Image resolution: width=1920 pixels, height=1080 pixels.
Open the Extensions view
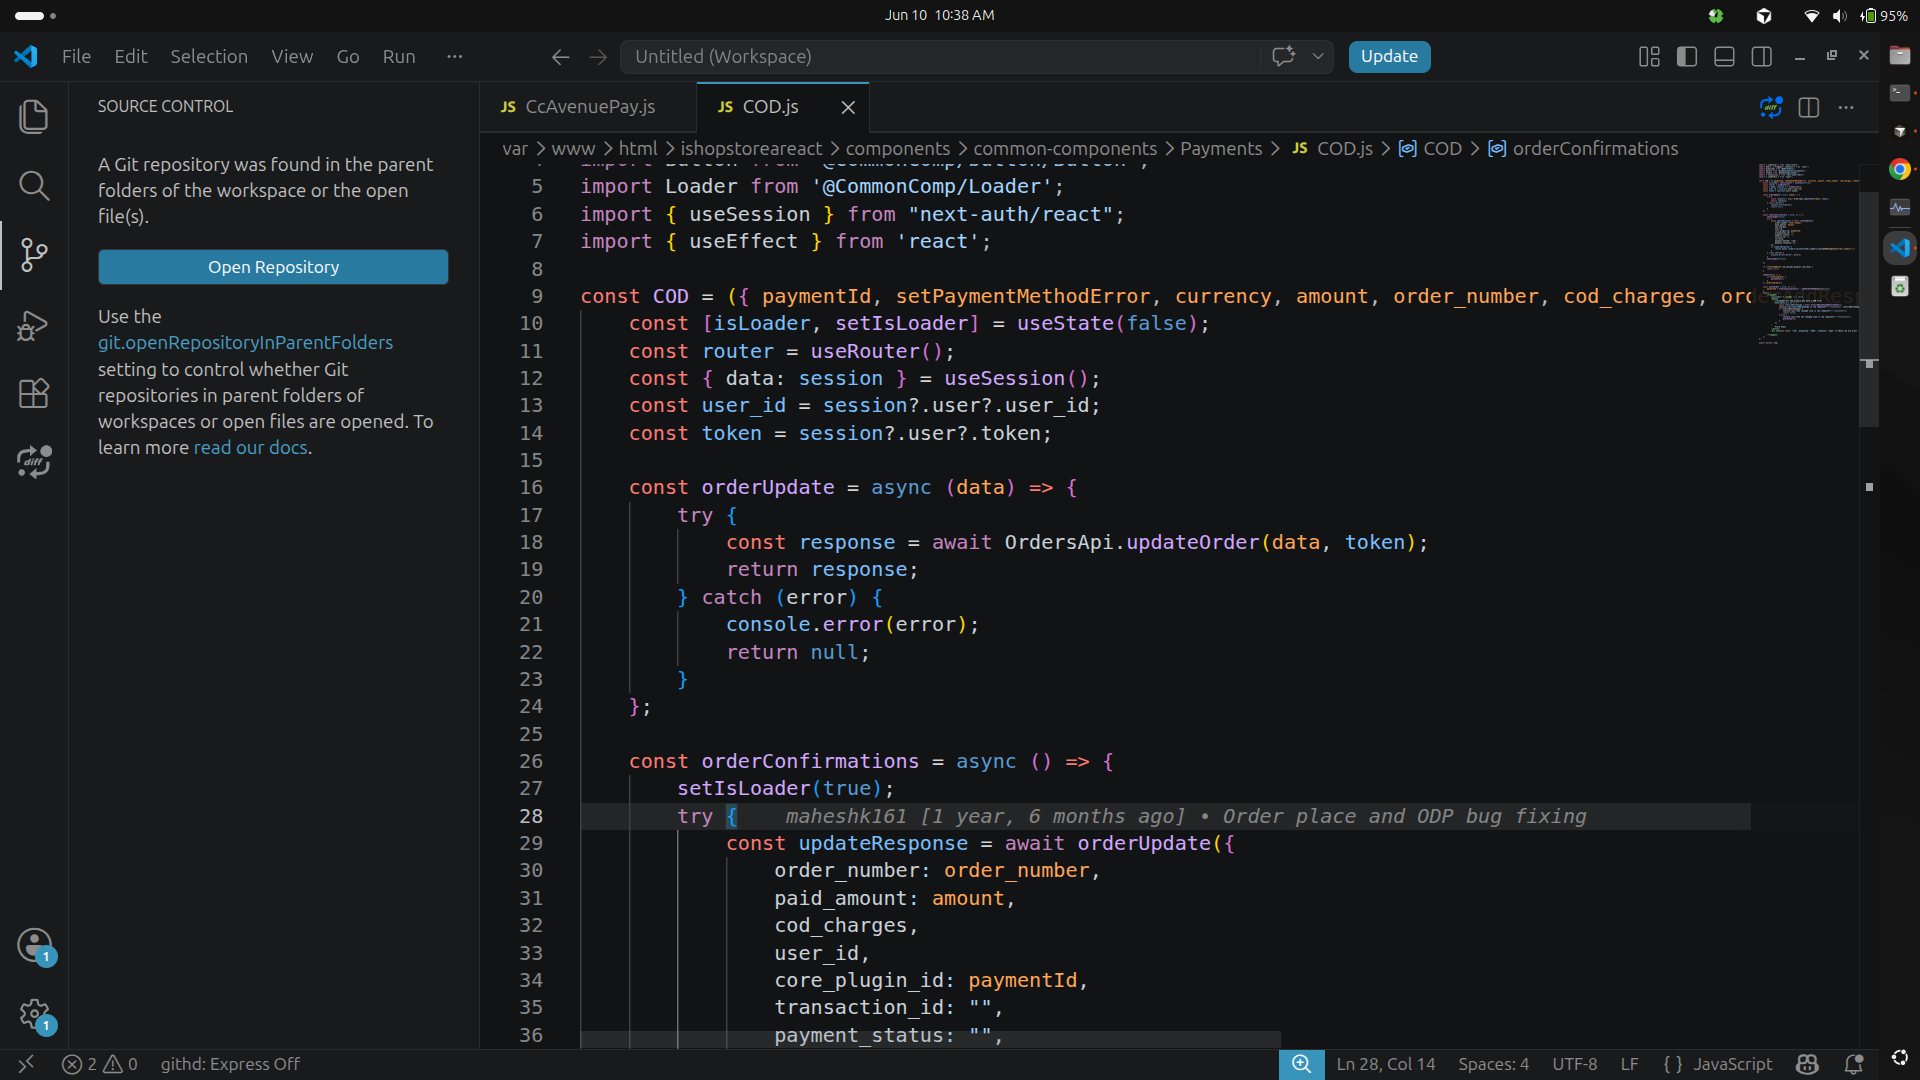(34, 393)
